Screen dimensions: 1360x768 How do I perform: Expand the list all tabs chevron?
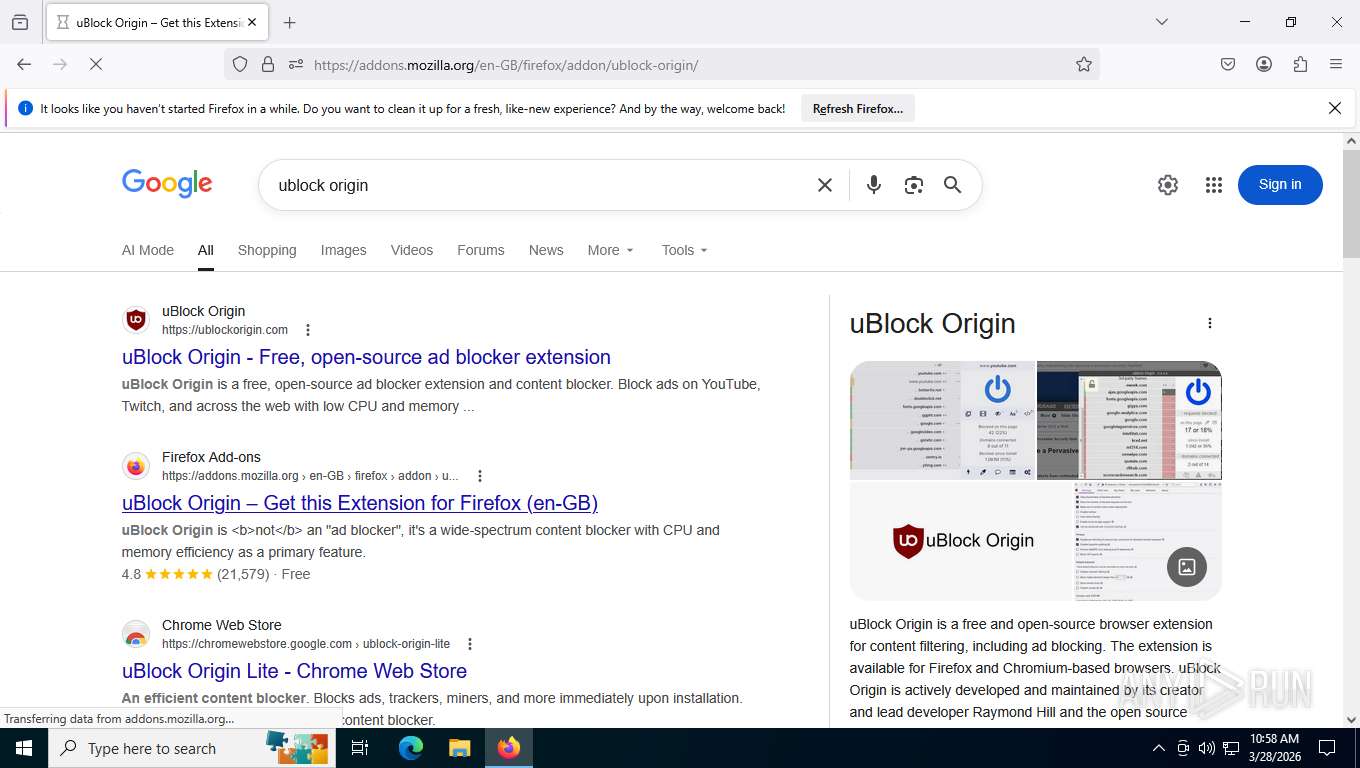point(1162,22)
